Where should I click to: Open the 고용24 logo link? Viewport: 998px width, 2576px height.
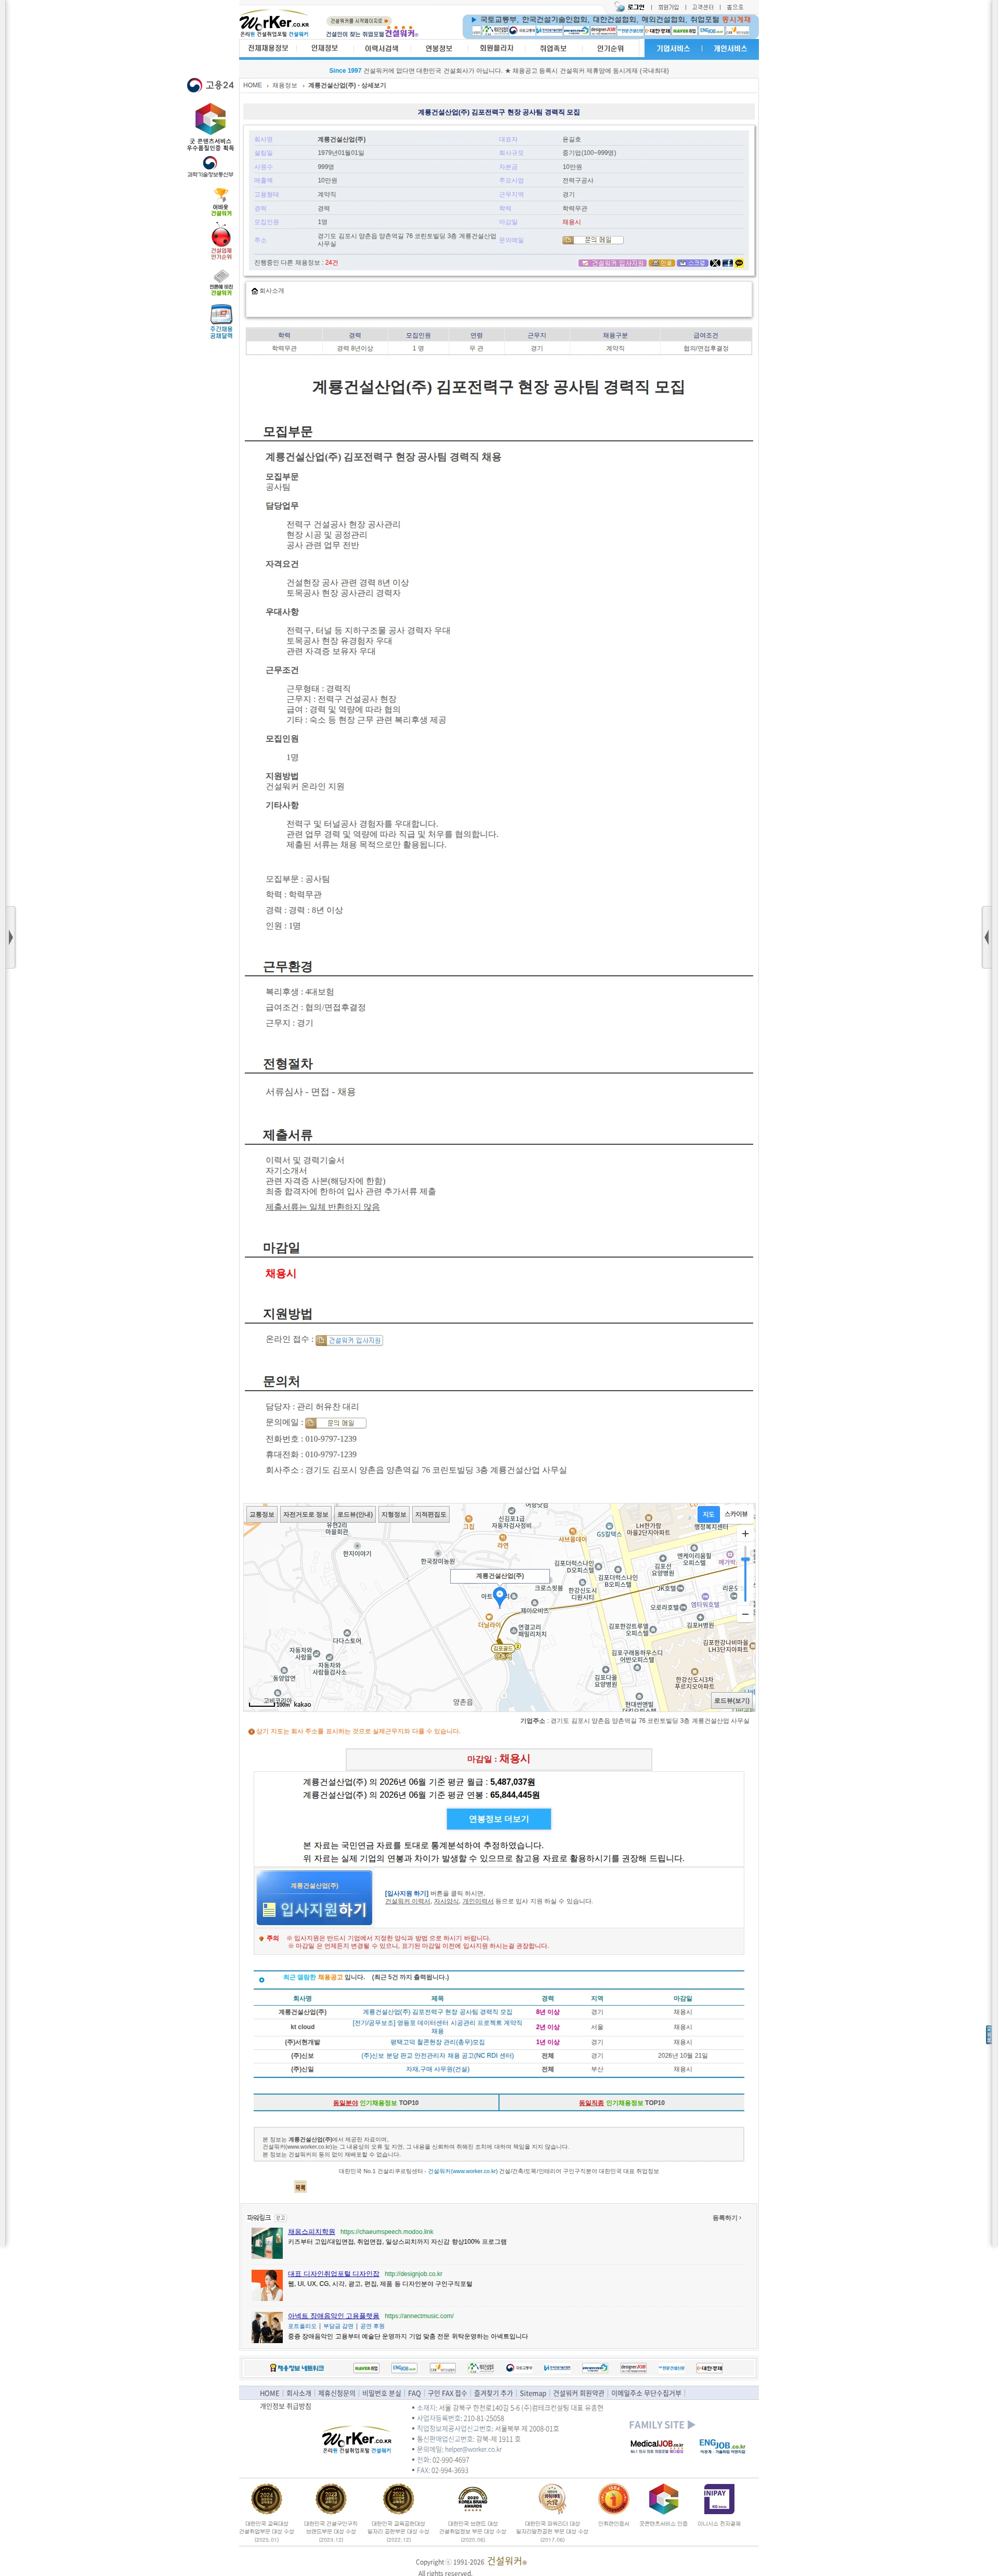coord(210,85)
